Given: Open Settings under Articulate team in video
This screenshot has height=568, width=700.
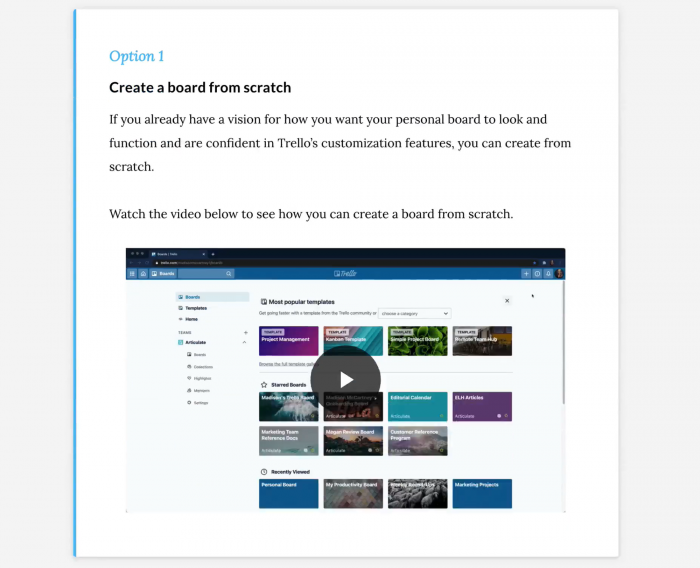Looking at the screenshot, I should pyautogui.click(x=197, y=403).
